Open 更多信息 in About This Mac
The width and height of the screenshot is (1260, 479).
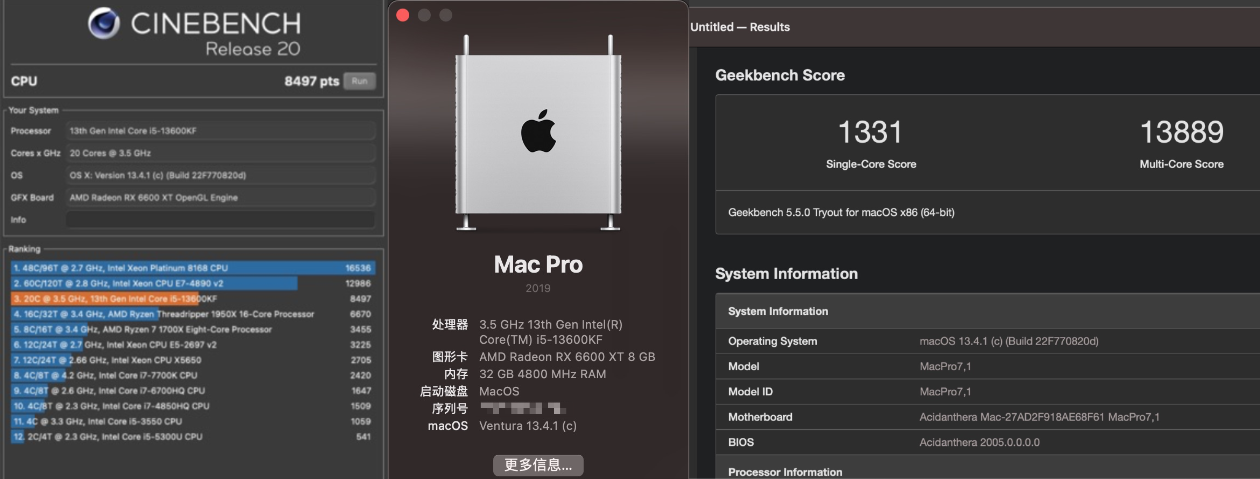pos(538,465)
